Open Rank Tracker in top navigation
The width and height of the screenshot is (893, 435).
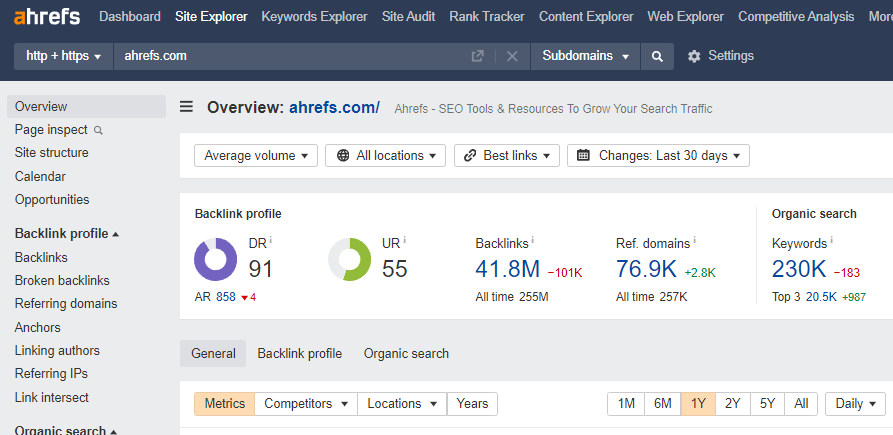[x=487, y=17]
